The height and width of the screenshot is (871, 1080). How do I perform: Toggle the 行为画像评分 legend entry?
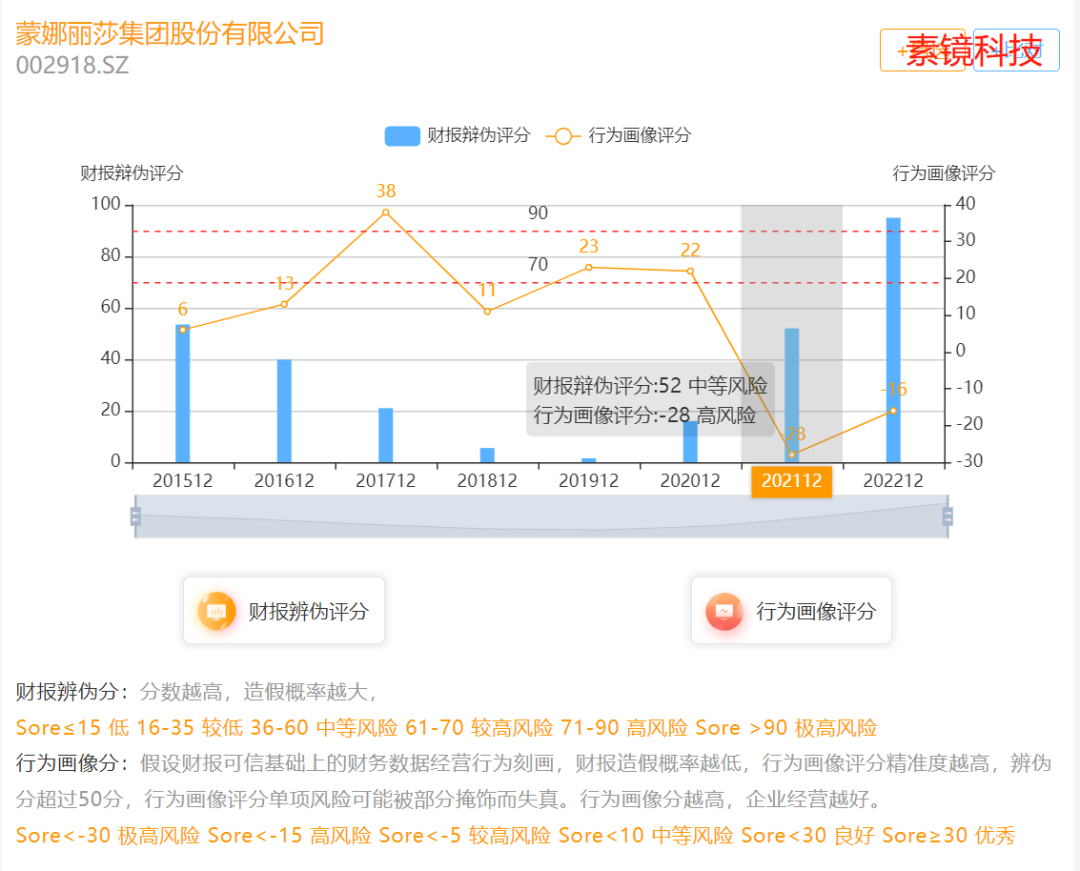[x=618, y=136]
